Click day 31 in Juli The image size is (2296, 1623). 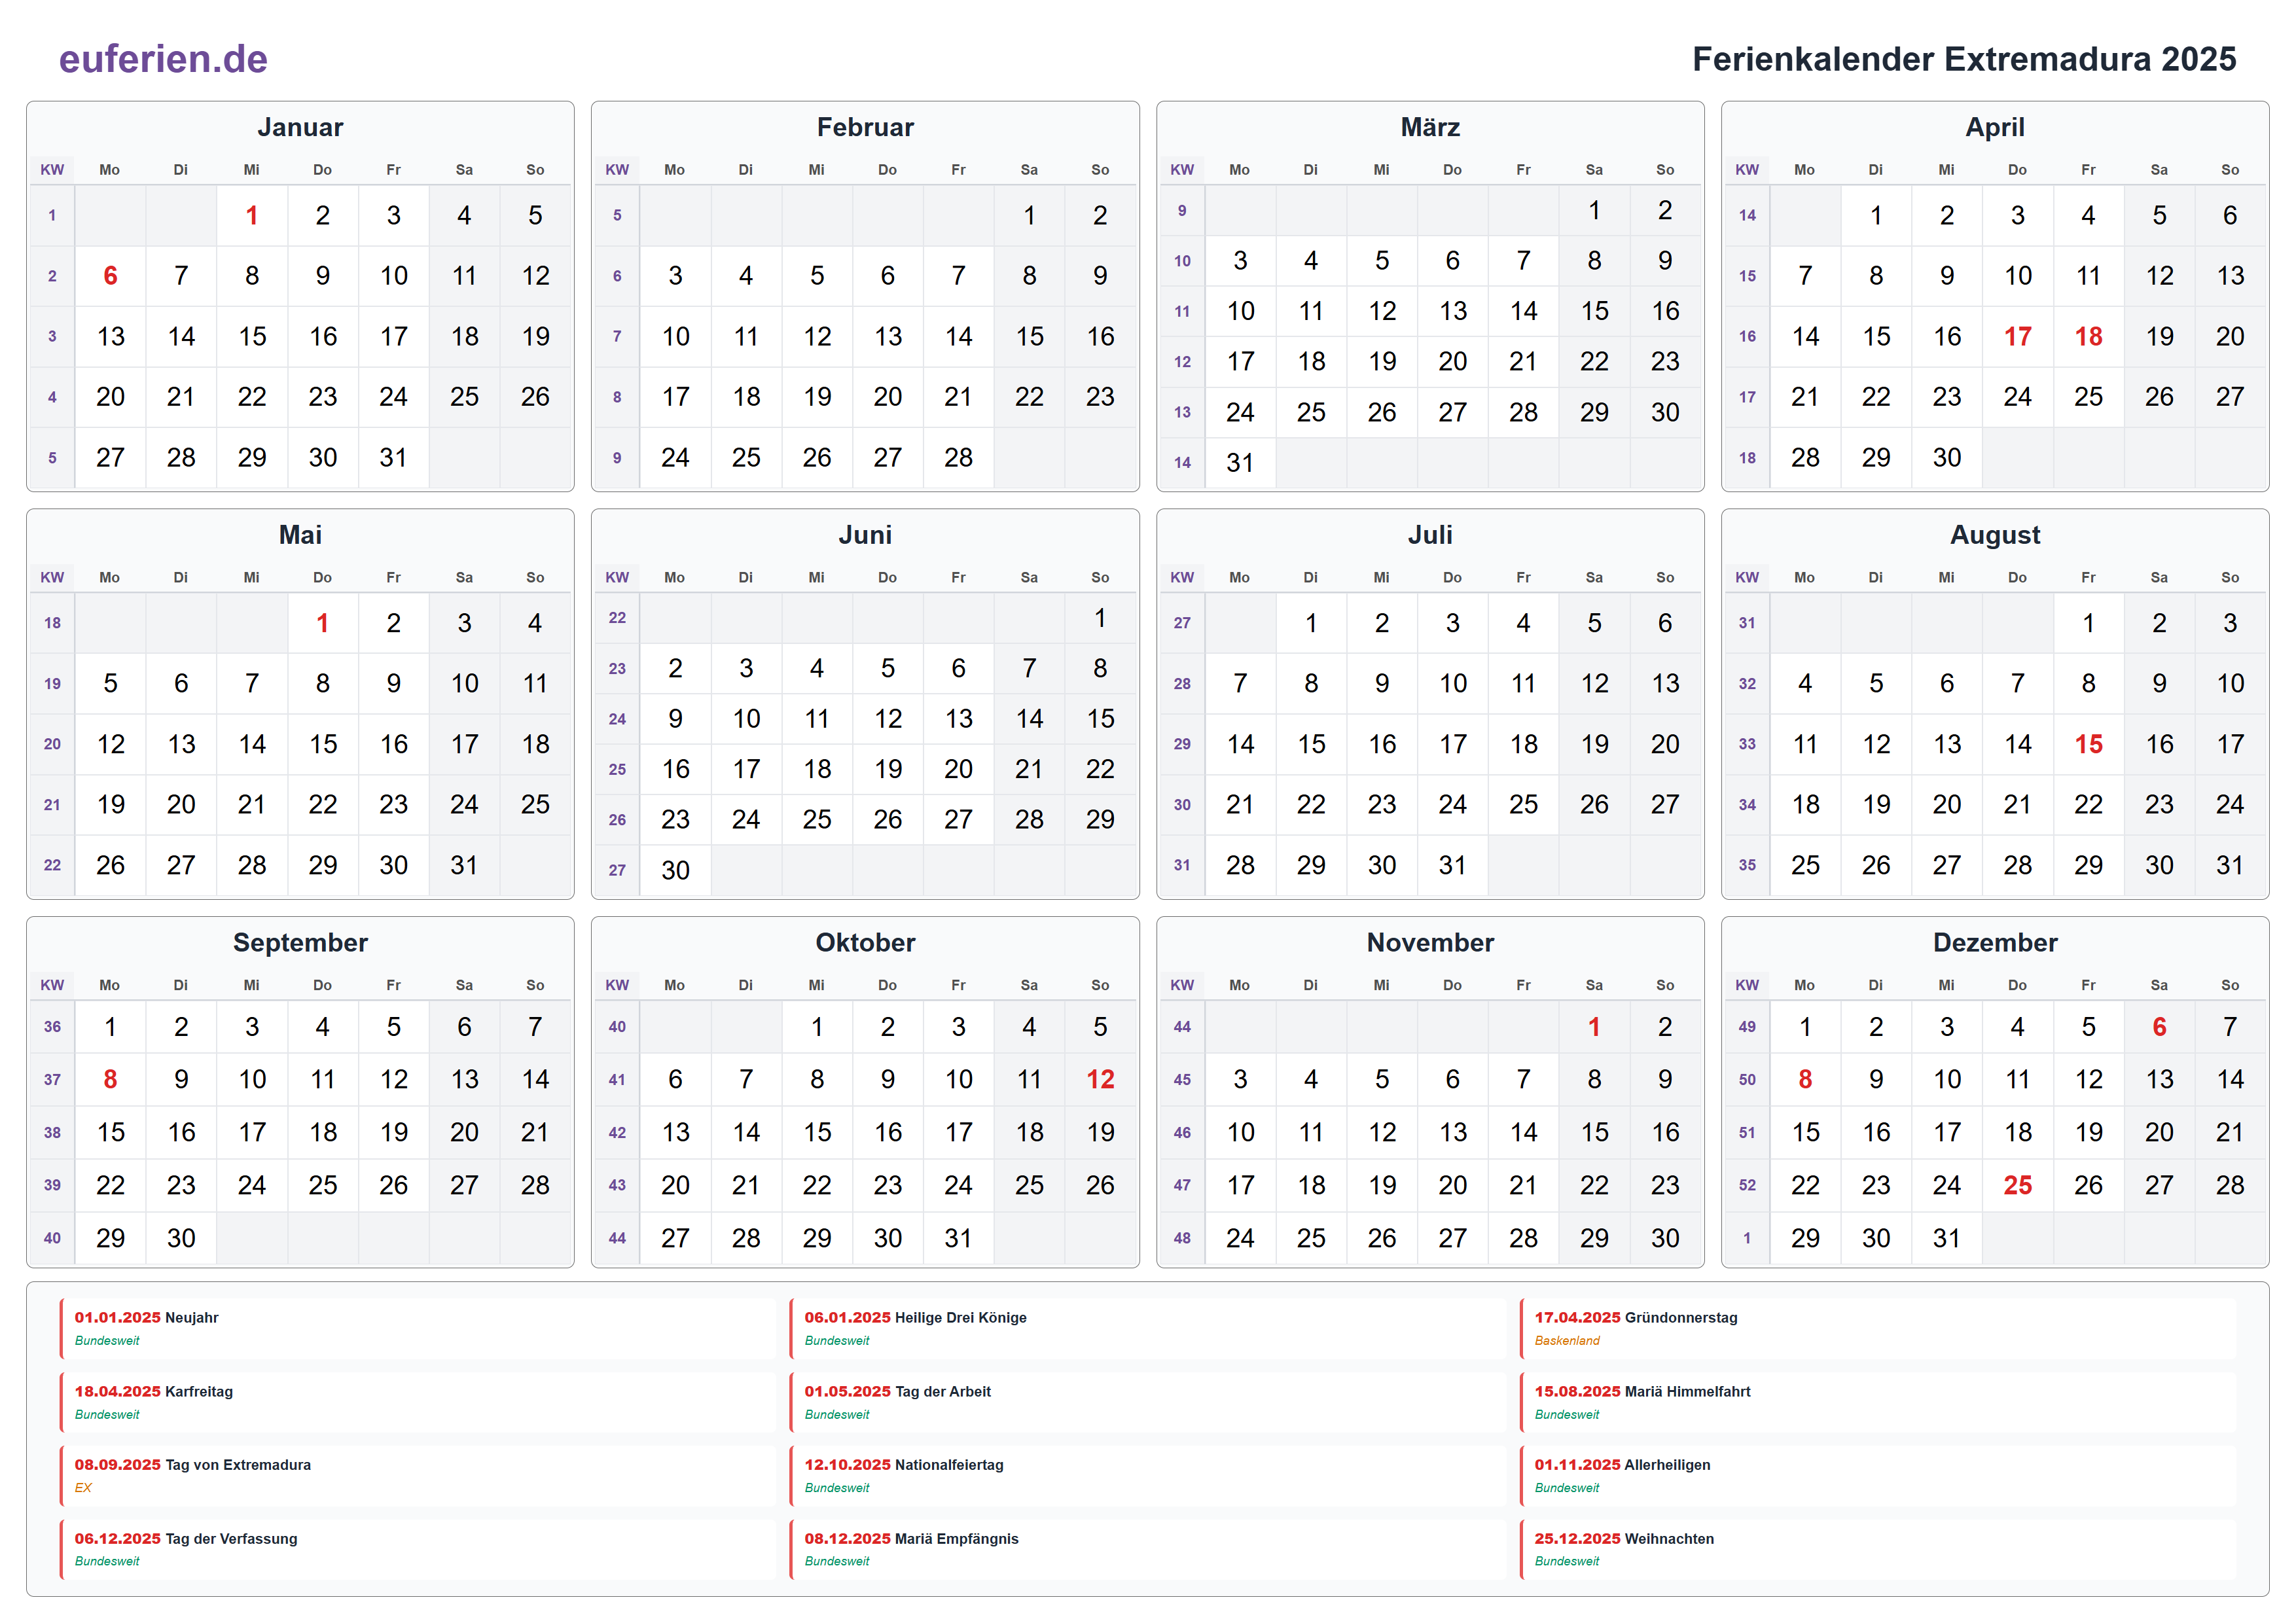(x=1452, y=865)
